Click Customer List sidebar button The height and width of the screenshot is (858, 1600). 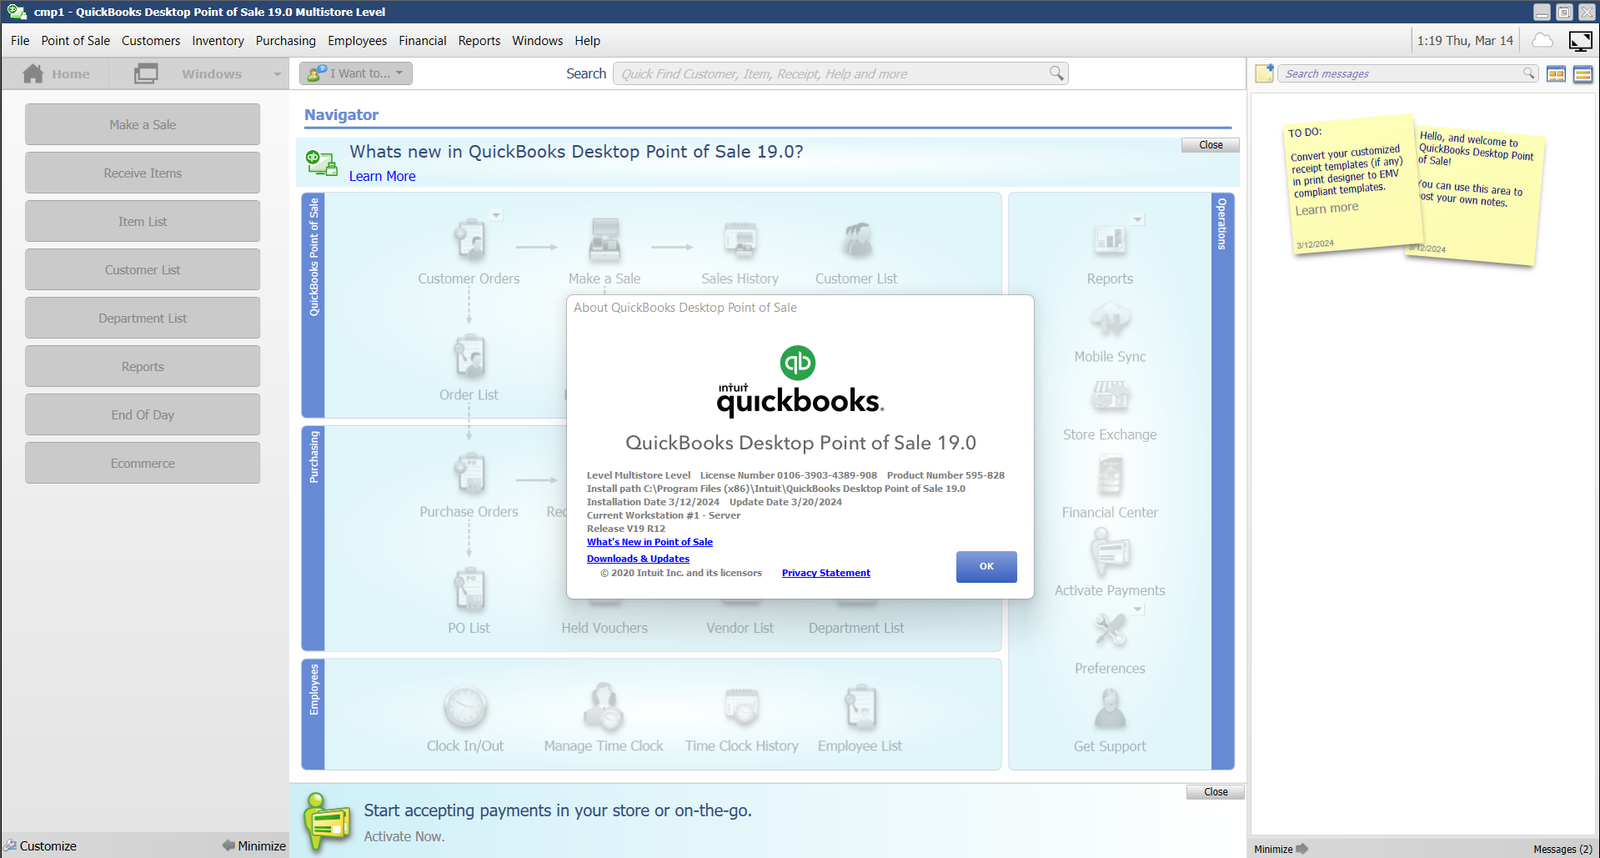tap(143, 270)
